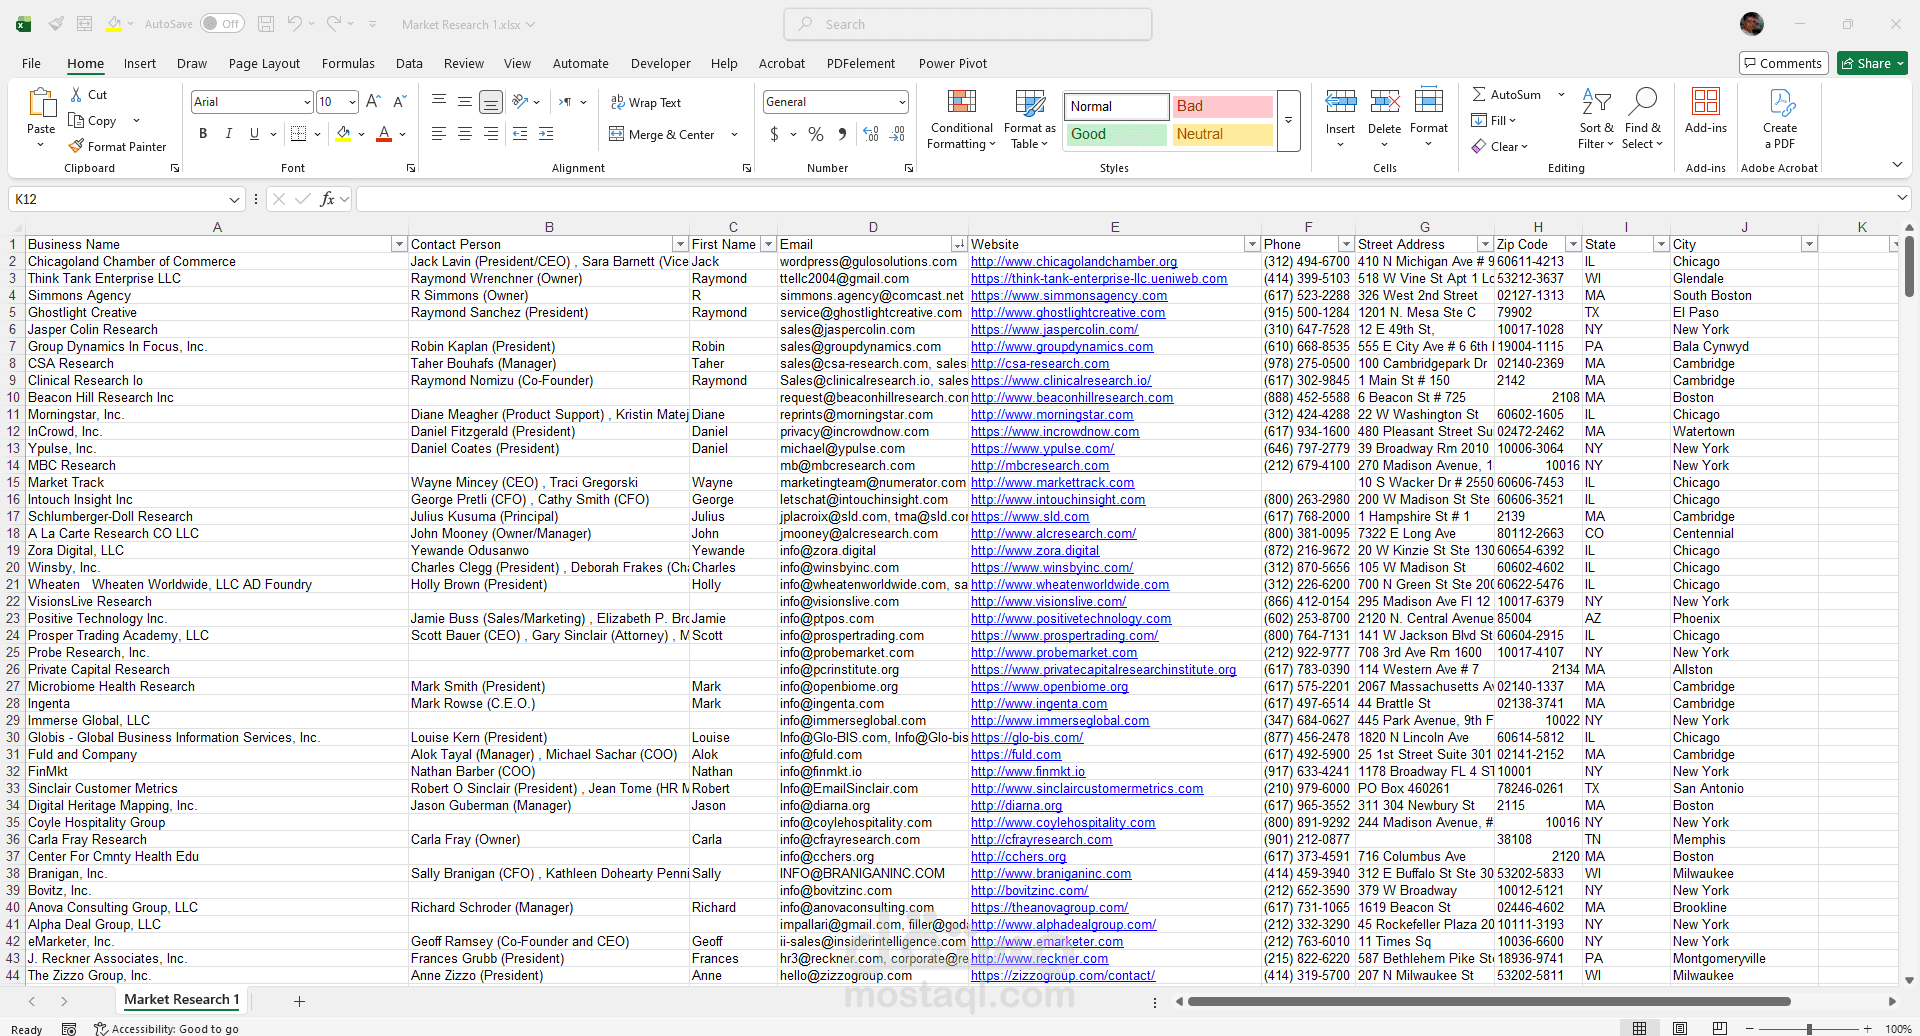Click the Align Left icon
1920x1036 pixels.
point(439,133)
